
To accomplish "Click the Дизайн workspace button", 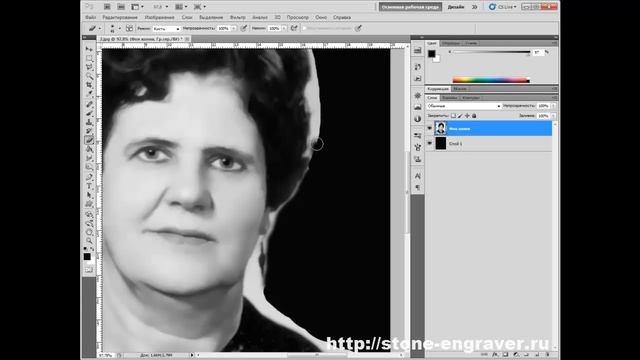I will coord(456,7).
